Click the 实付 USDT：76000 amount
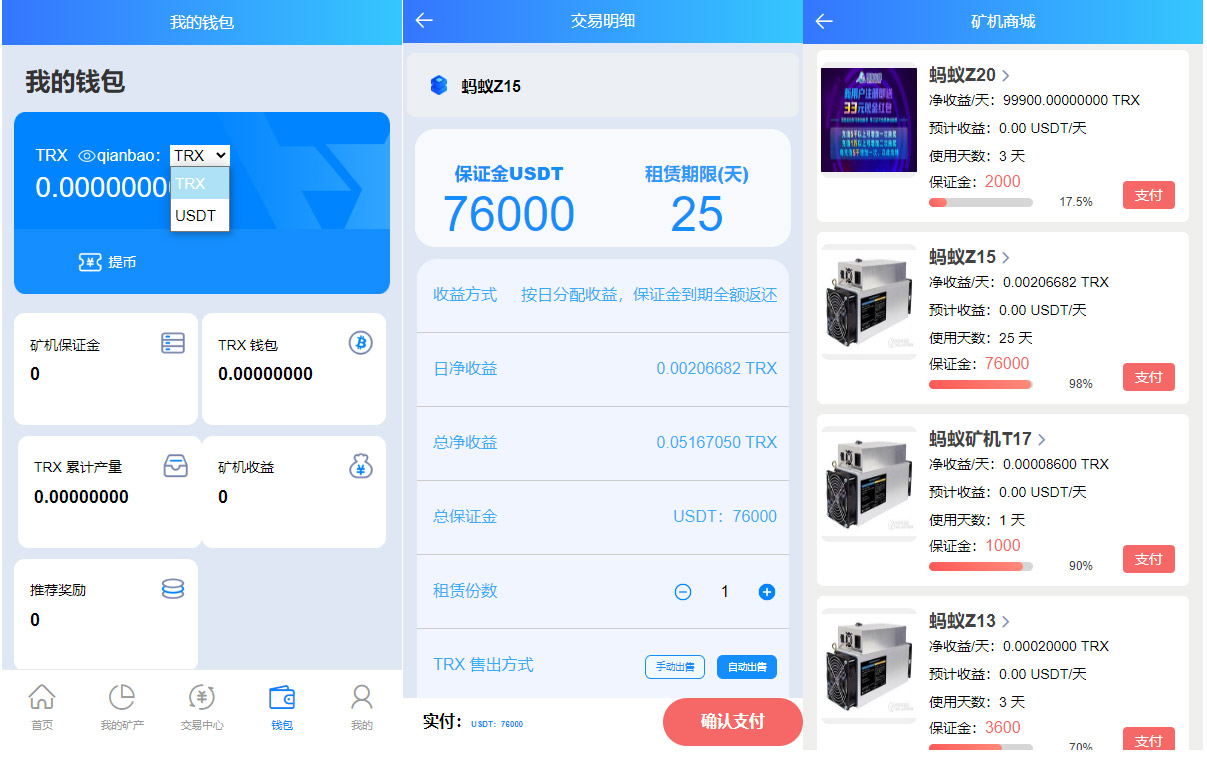Screen dimensions: 1207x759 [497, 724]
